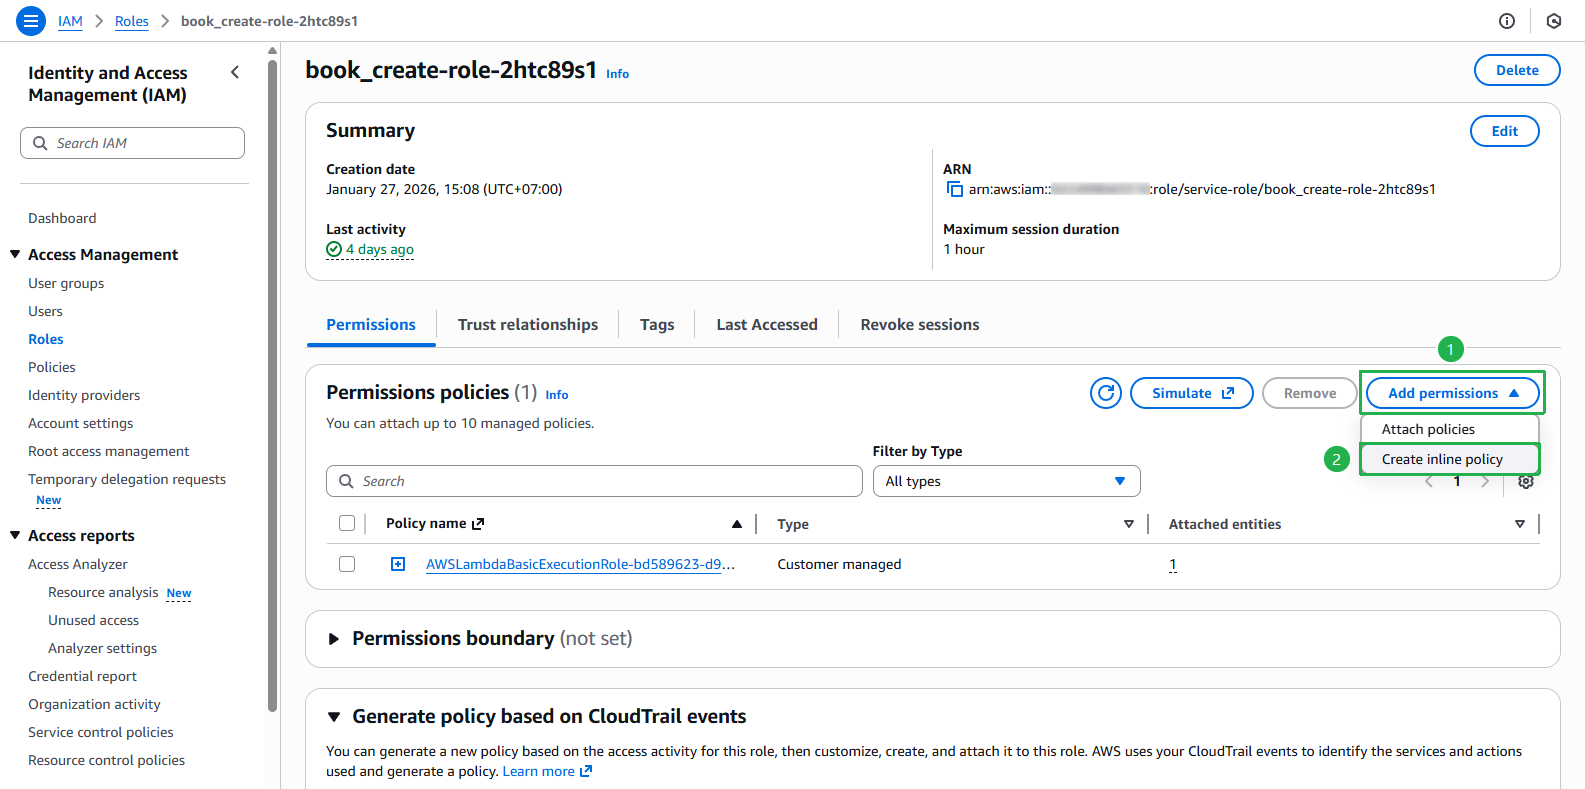Open the Last Accessed tab
Screen dimensions: 1585x789
(x=767, y=325)
